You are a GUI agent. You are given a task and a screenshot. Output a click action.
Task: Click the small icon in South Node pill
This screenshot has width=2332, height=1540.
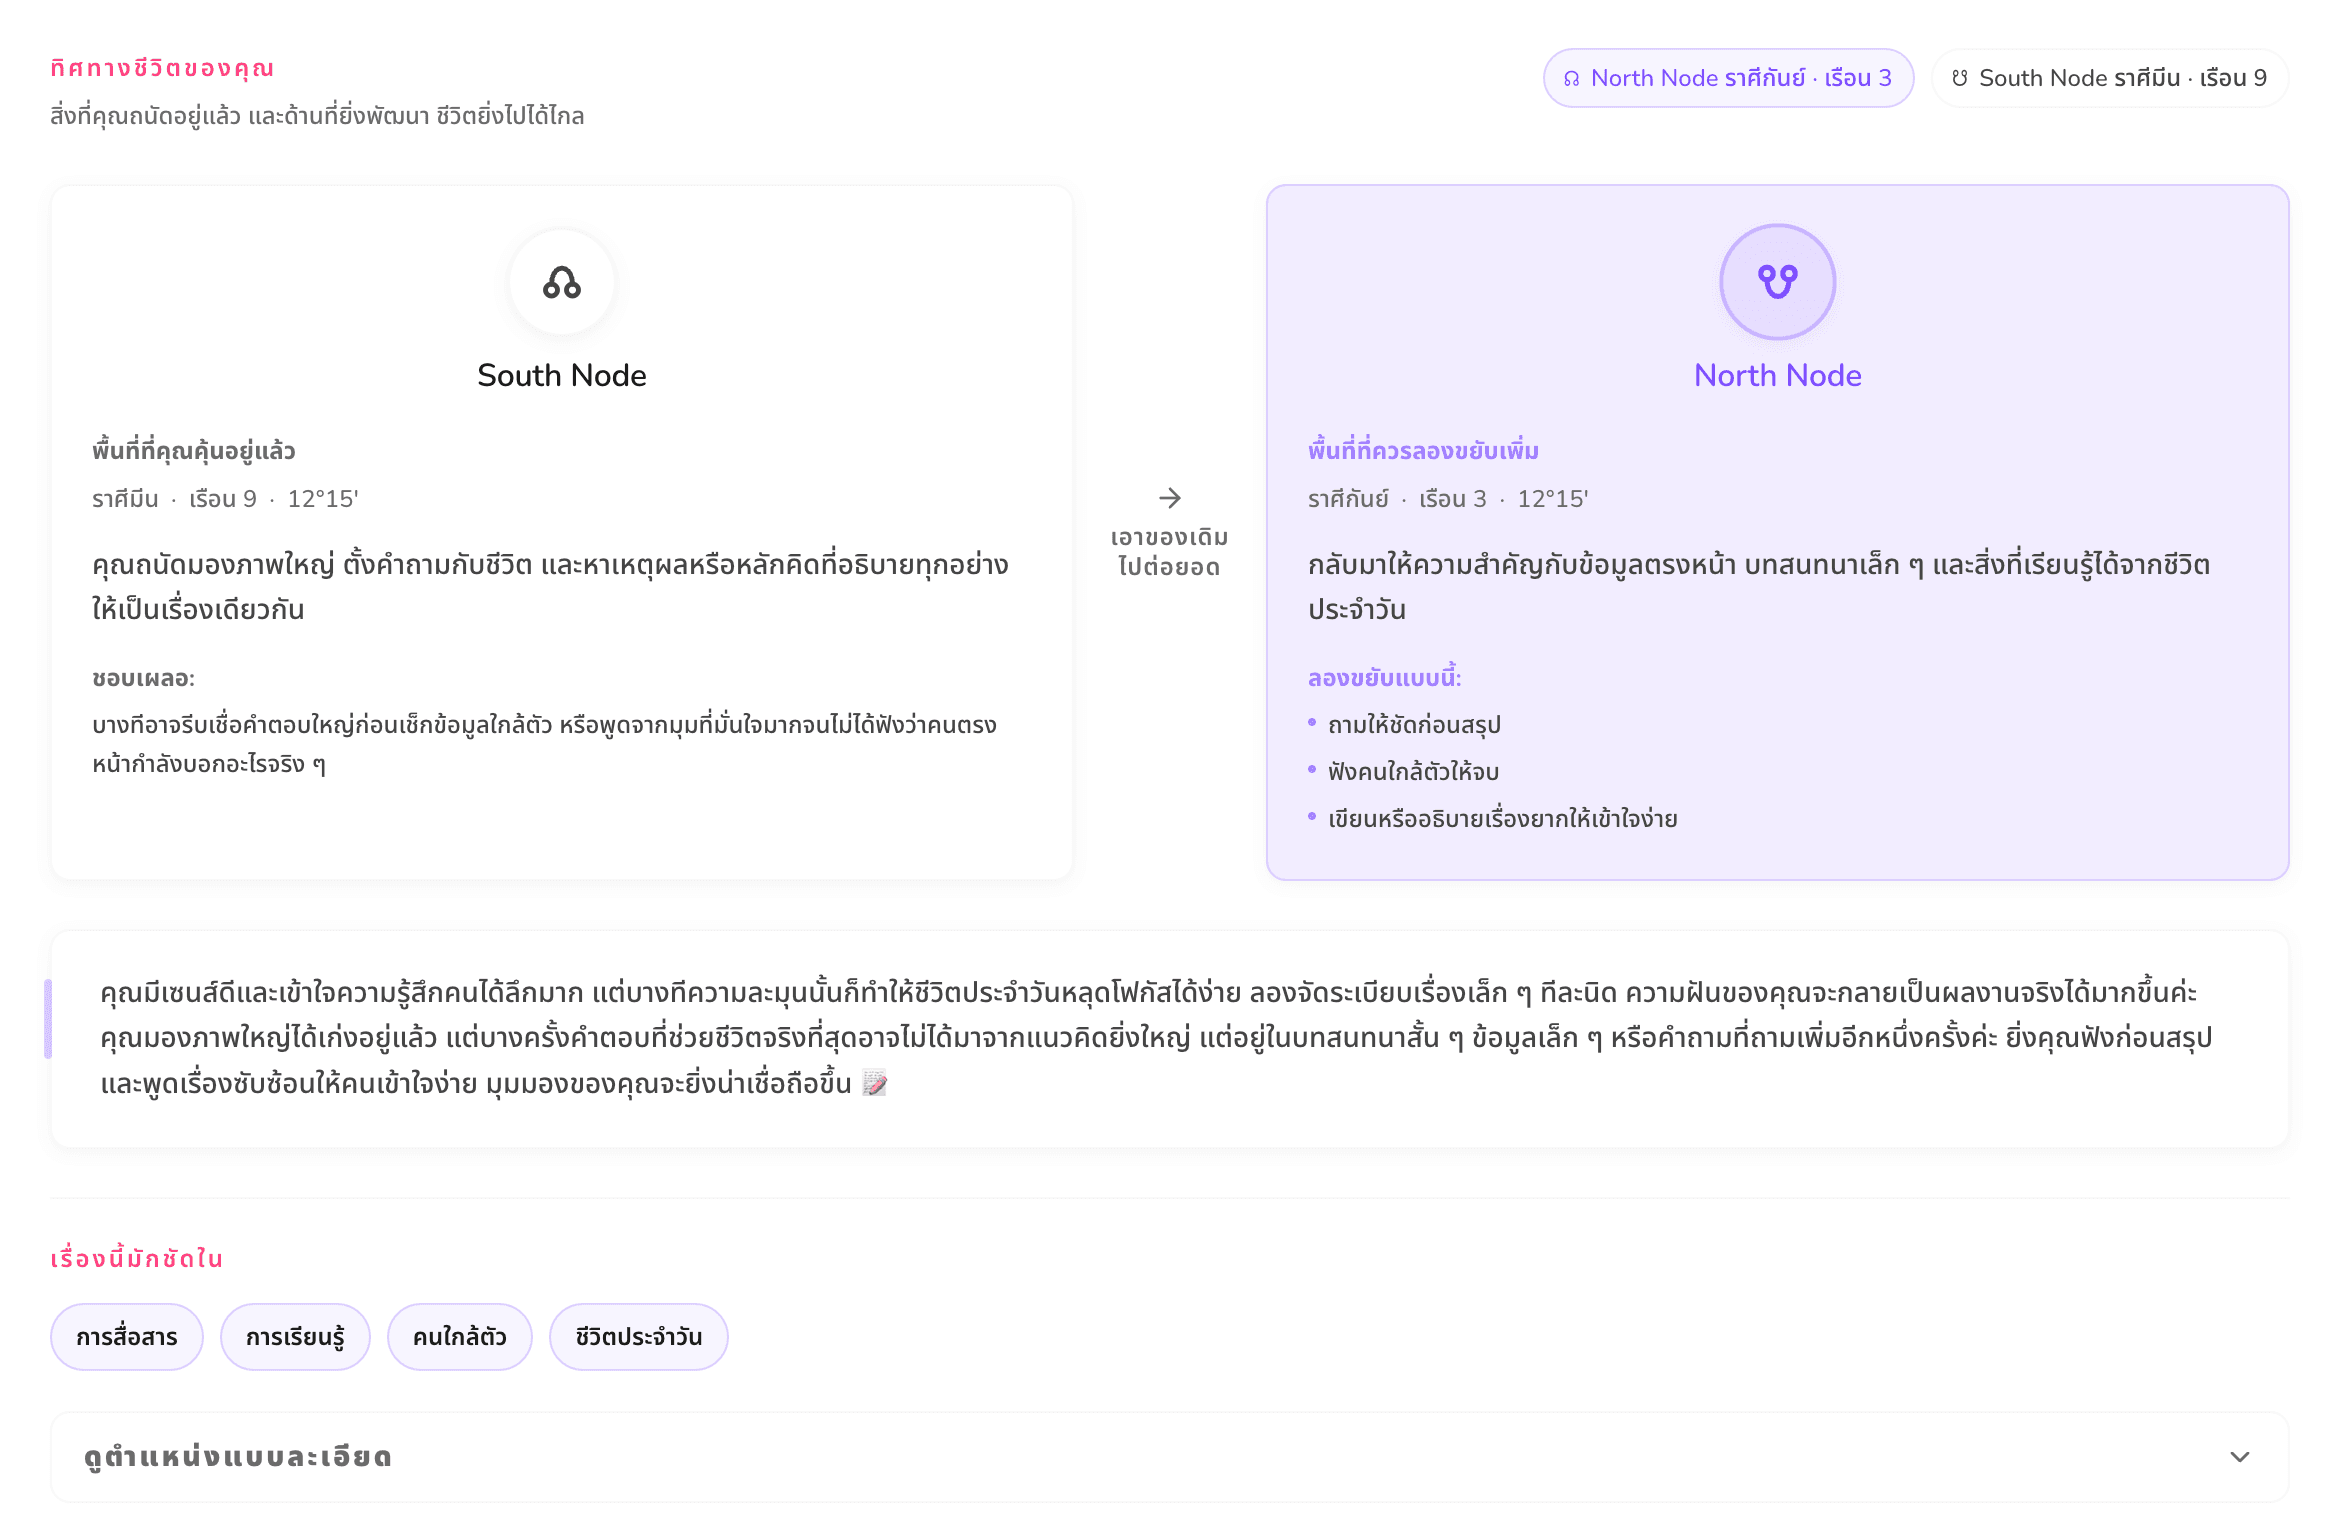[x=1960, y=78]
